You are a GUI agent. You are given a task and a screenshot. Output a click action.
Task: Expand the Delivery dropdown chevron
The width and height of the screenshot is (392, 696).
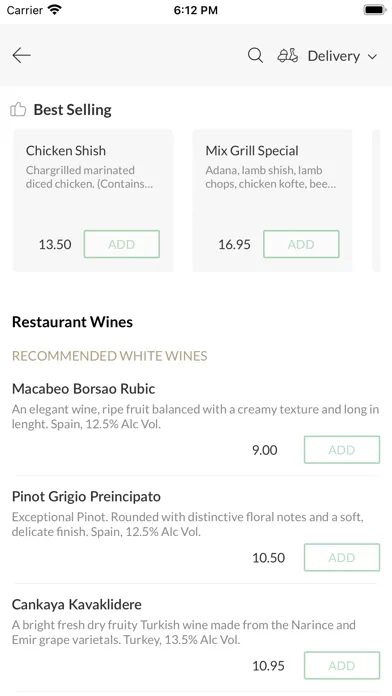pos(372,56)
